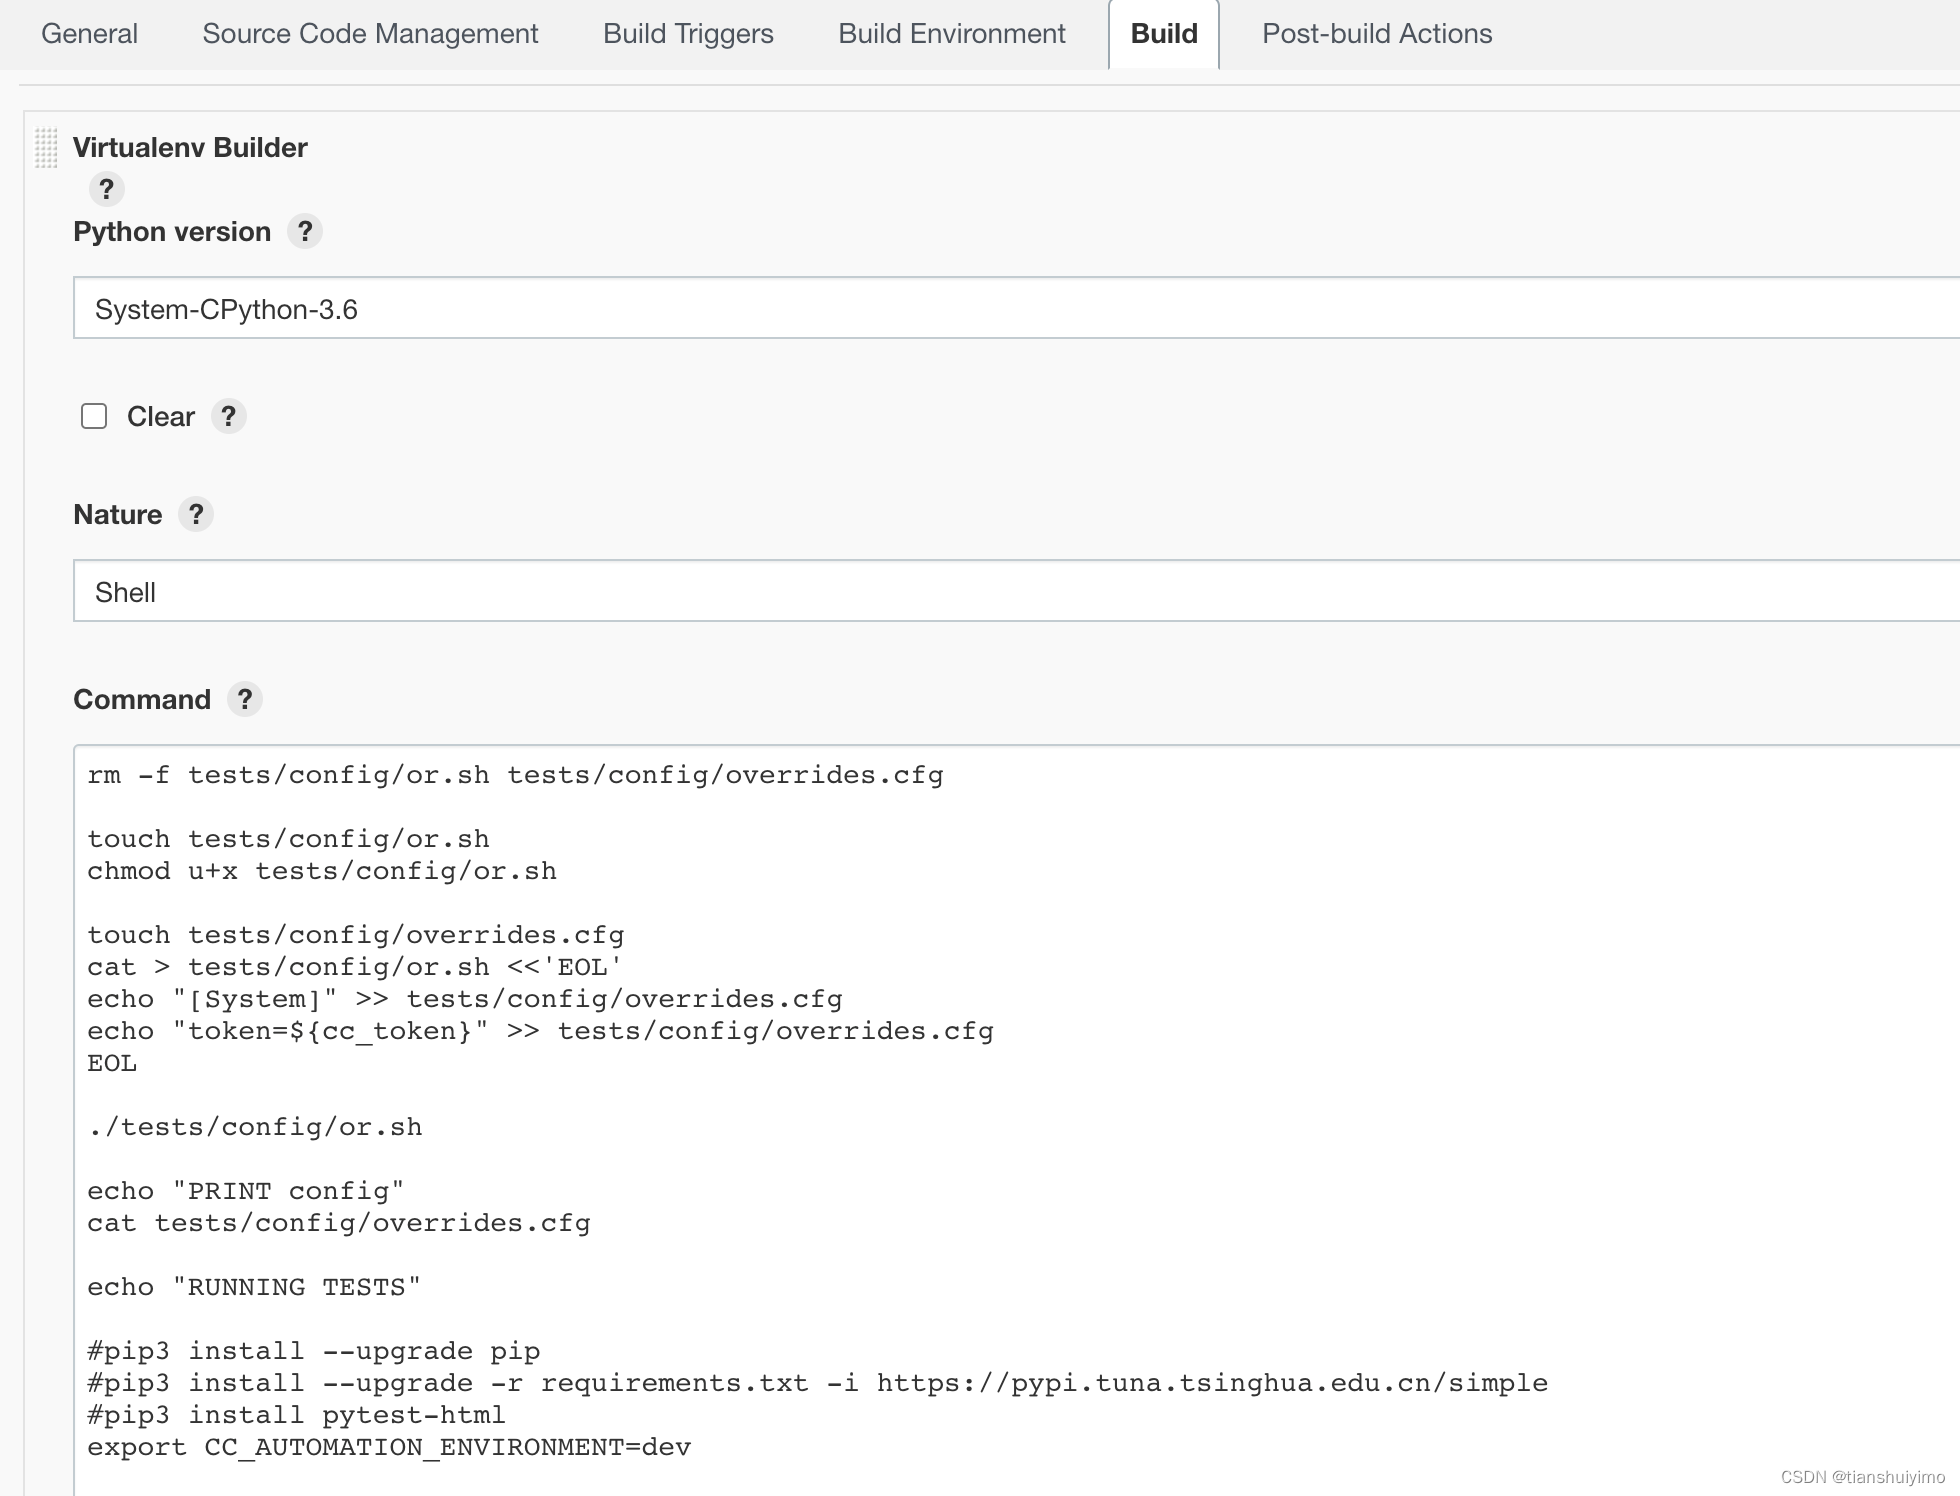
Task: Click the General tab
Action: tap(91, 31)
